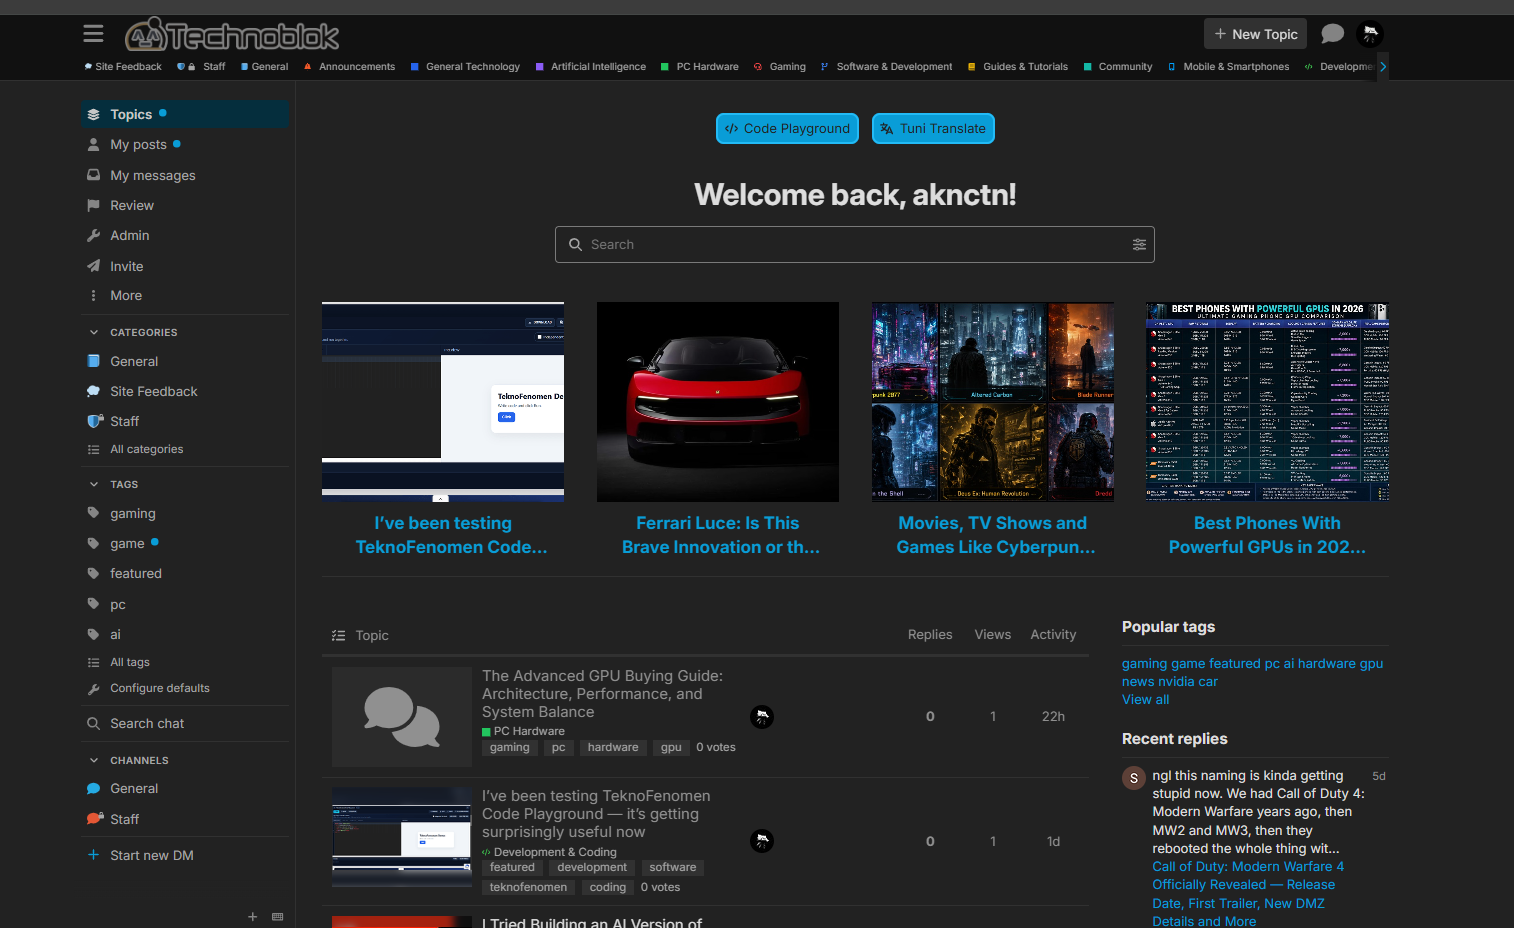
Task: Open the red Ferrari car thumbnail
Action: coord(718,402)
